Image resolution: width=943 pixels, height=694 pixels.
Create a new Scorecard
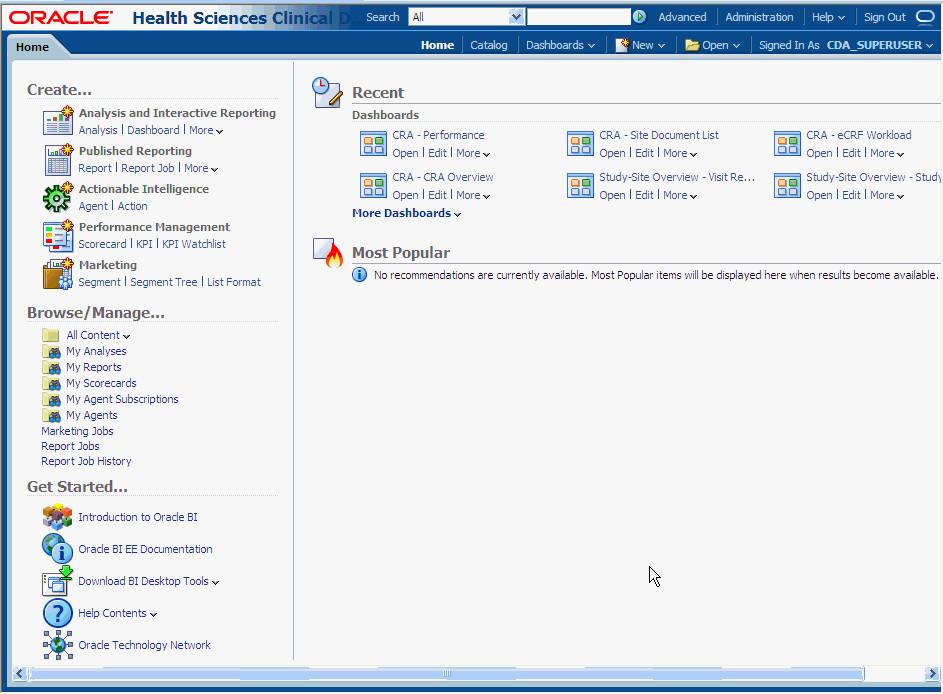(x=102, y=244)
